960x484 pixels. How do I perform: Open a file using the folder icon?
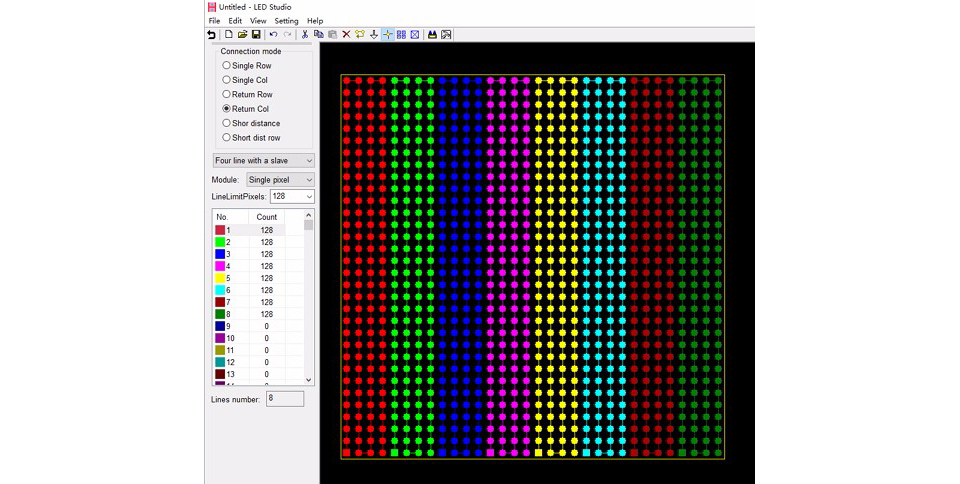[x=242, y=35]
